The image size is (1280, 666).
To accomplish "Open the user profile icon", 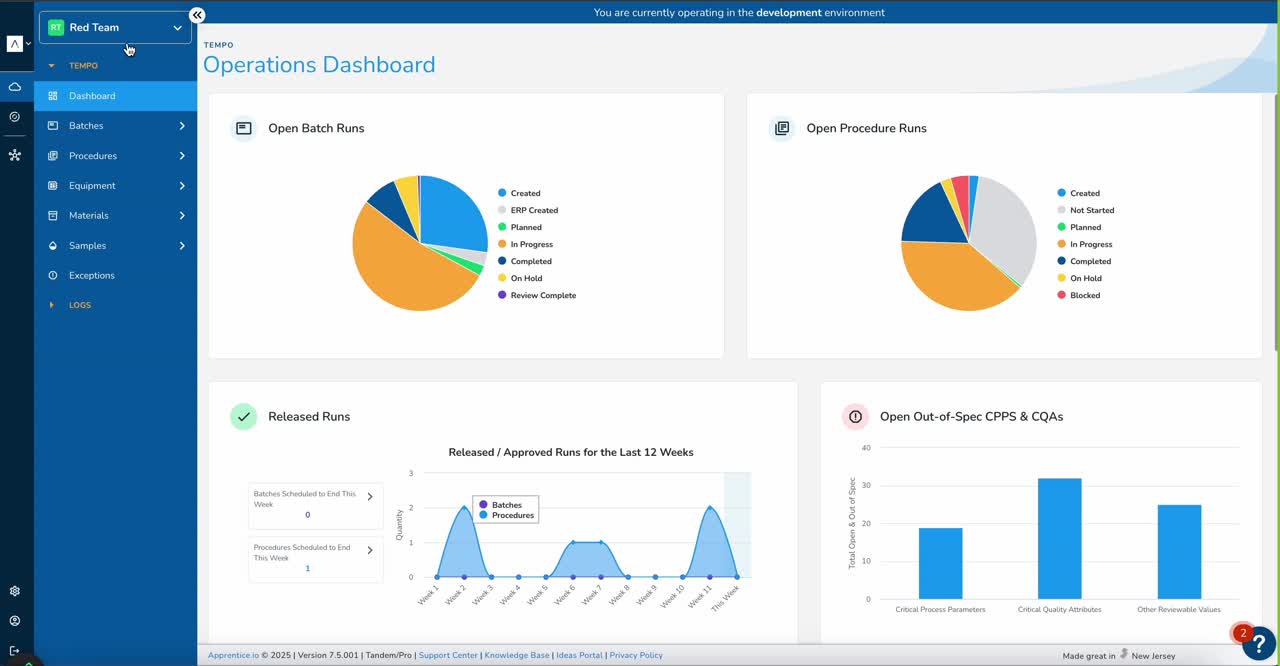I will pyautogui.click(x=14, y=621).
